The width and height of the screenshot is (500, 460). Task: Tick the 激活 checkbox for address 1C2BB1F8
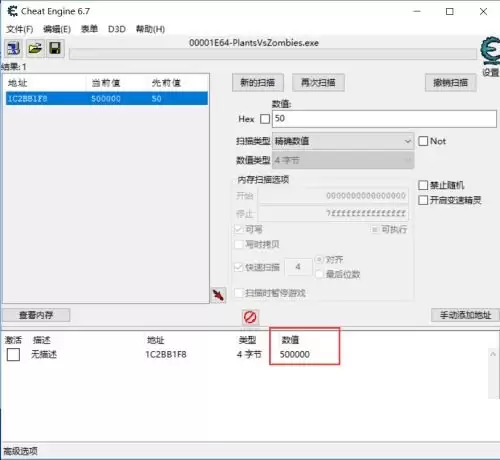[13, 354]
